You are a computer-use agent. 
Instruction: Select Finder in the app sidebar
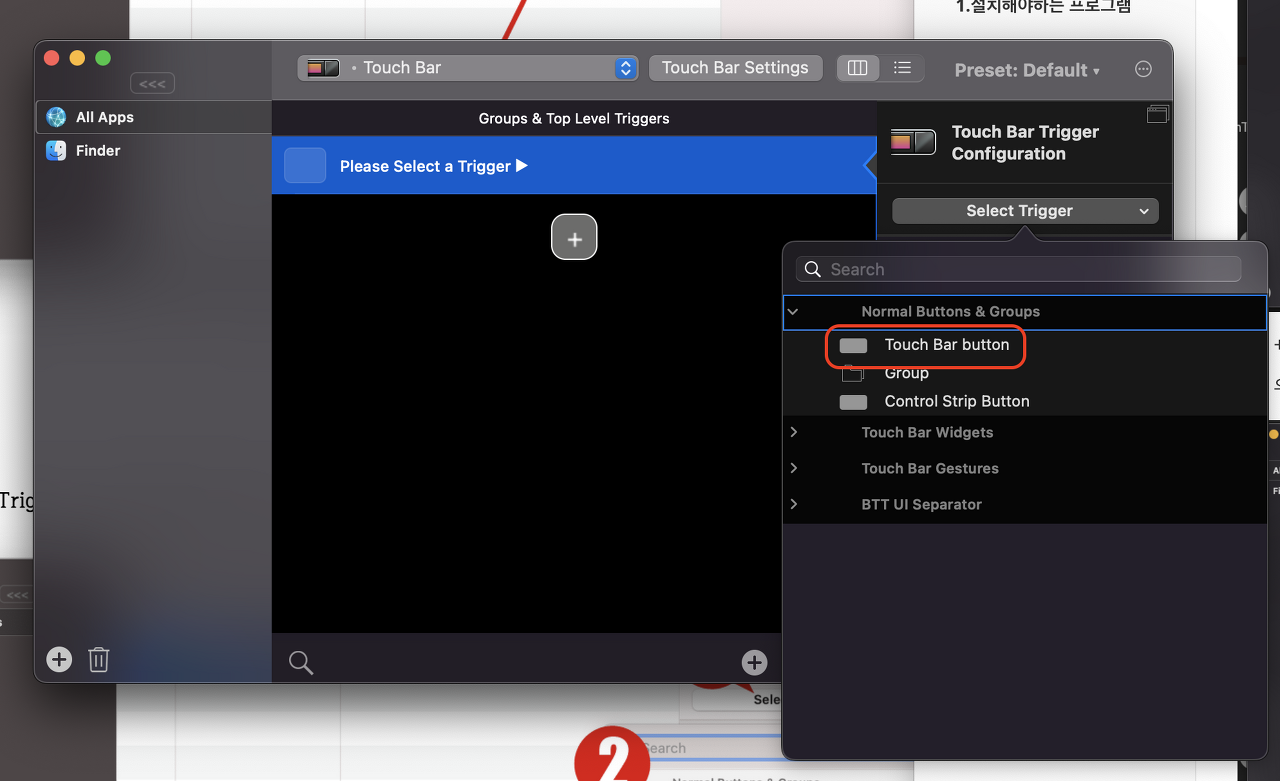154,151
